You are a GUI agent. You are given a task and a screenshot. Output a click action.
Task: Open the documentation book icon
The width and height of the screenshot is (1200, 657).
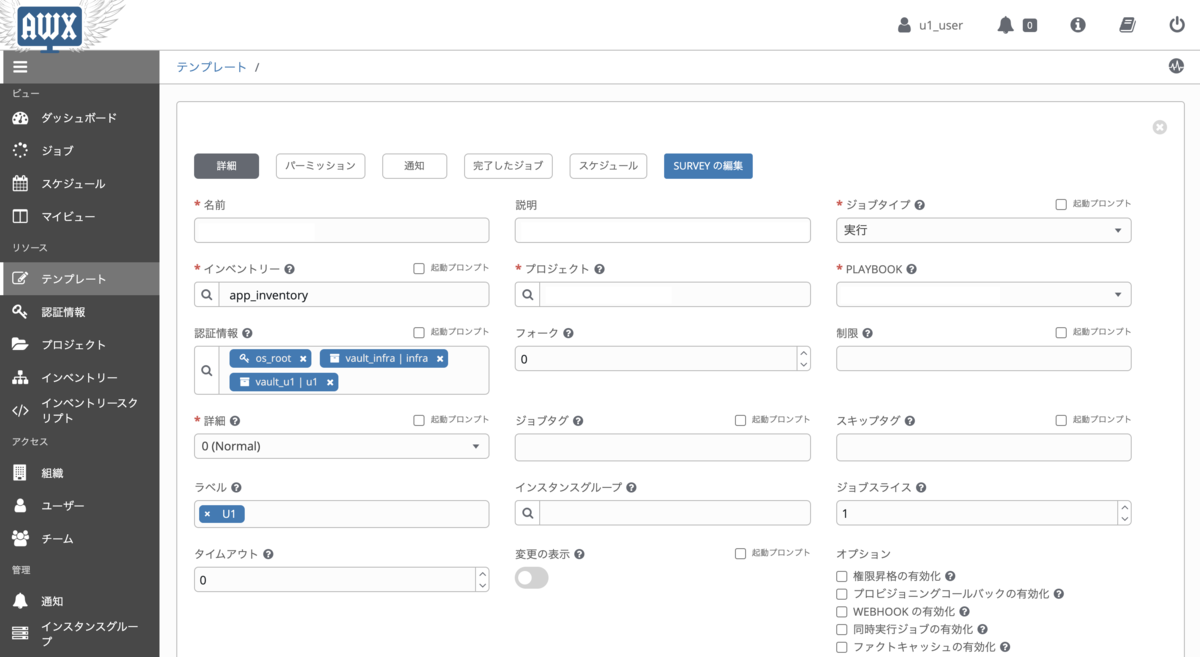[x=1127, y=25]
